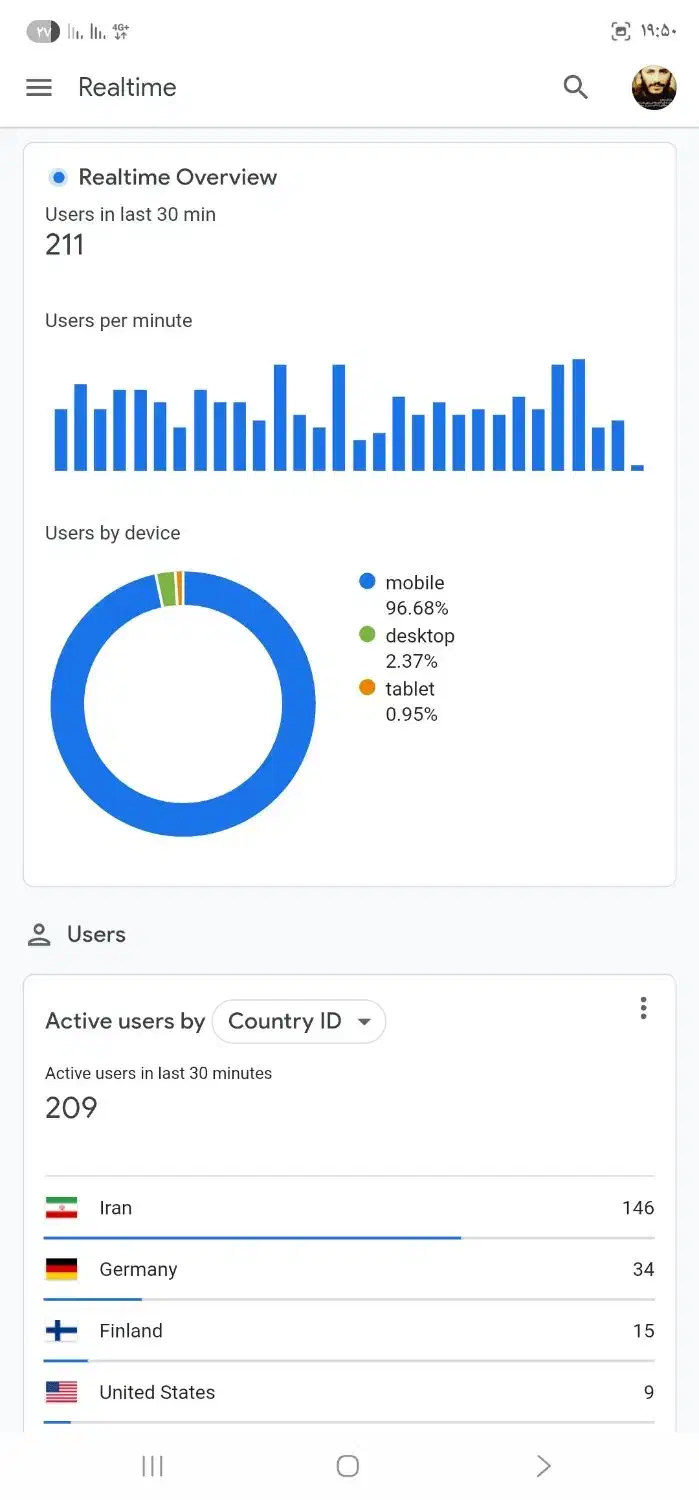The image size is (699, 1500).
Task: Click the battery indicator in the status bar
Action: [x=43, y=32]
